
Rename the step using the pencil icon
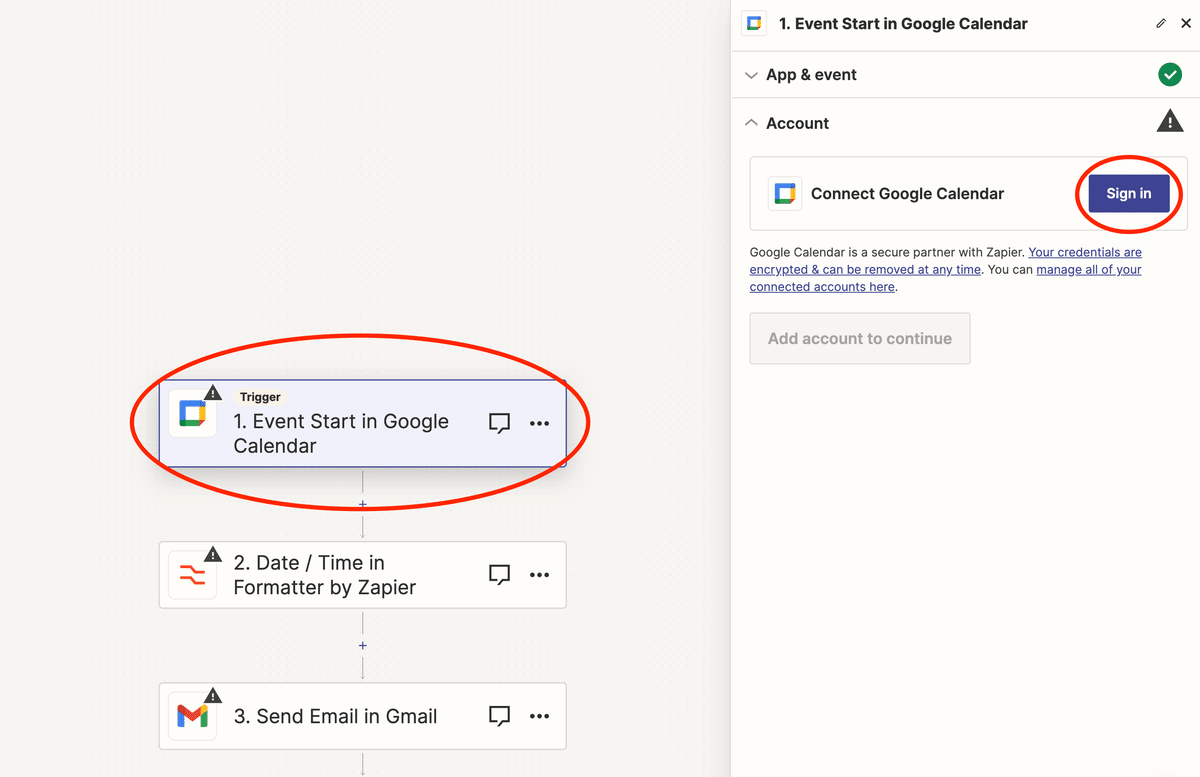click(x=1161, y=24)
